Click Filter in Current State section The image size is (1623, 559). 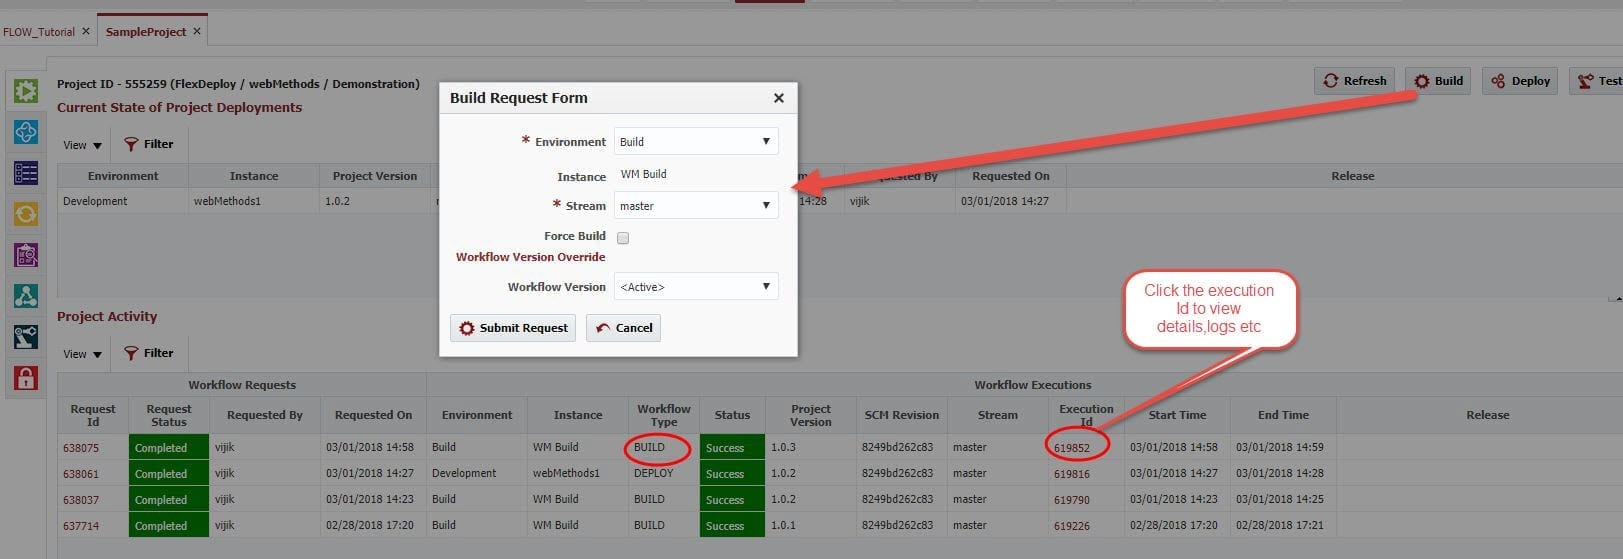pyautogui.click(x=149, y=144)
